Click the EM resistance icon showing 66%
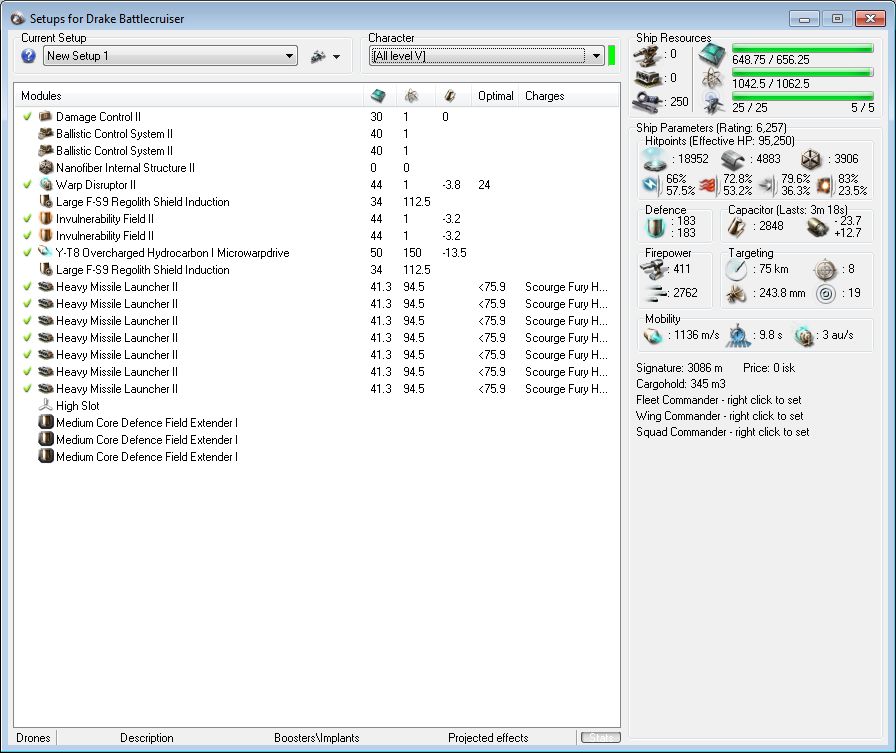The height and width of the screenshot is (753, 896). [652, 185]
